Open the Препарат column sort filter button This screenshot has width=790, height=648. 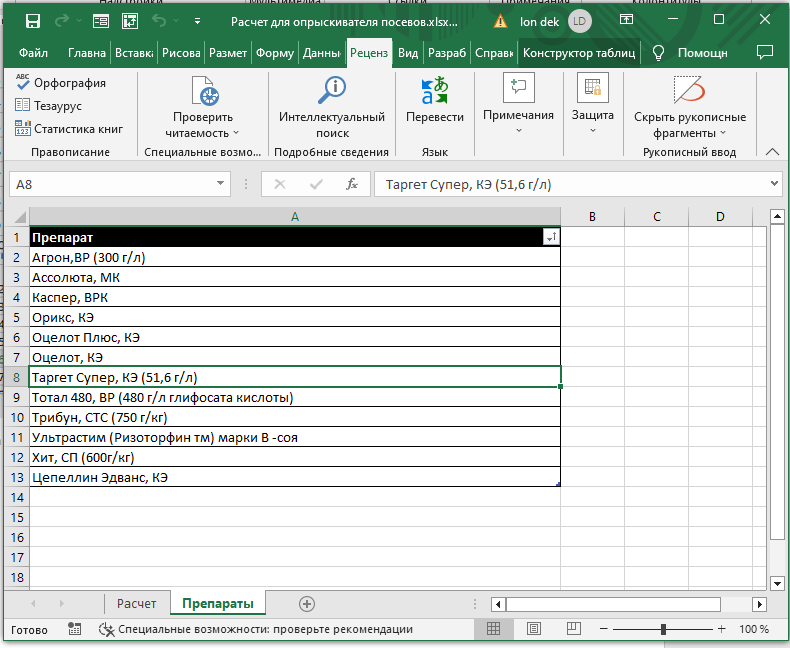point(552,237)
